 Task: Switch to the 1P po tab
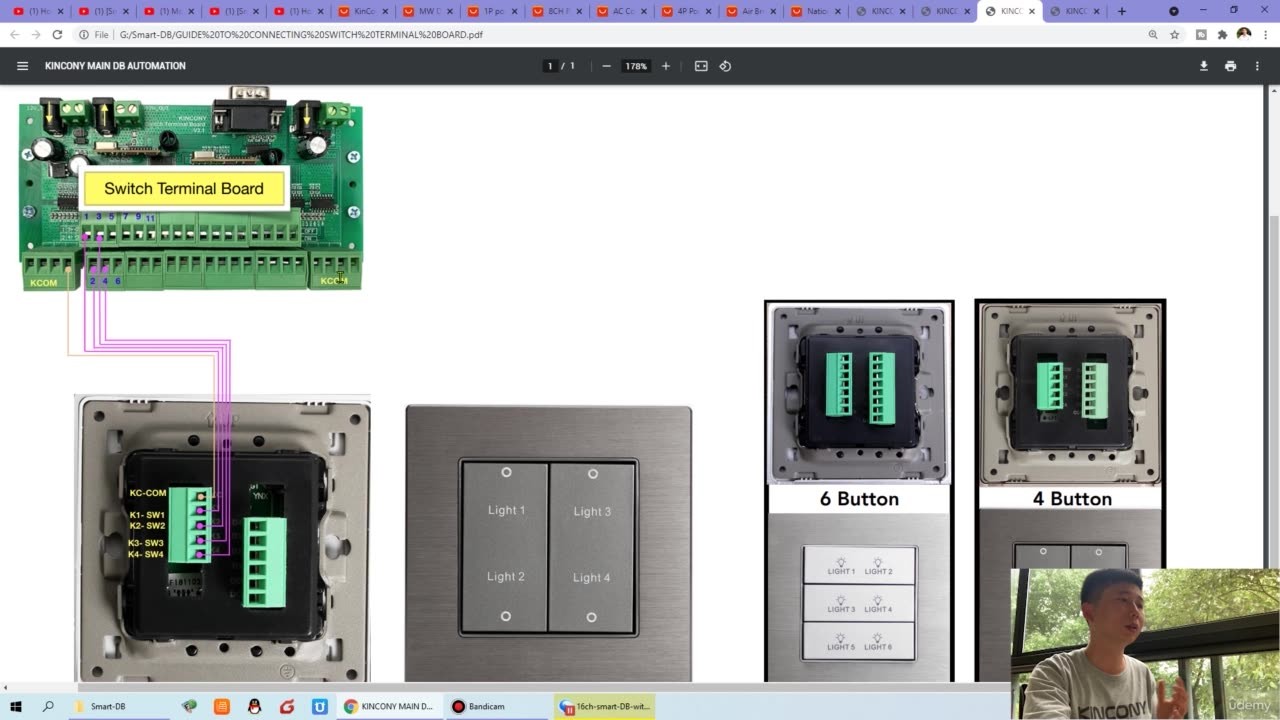pos(492,11)
